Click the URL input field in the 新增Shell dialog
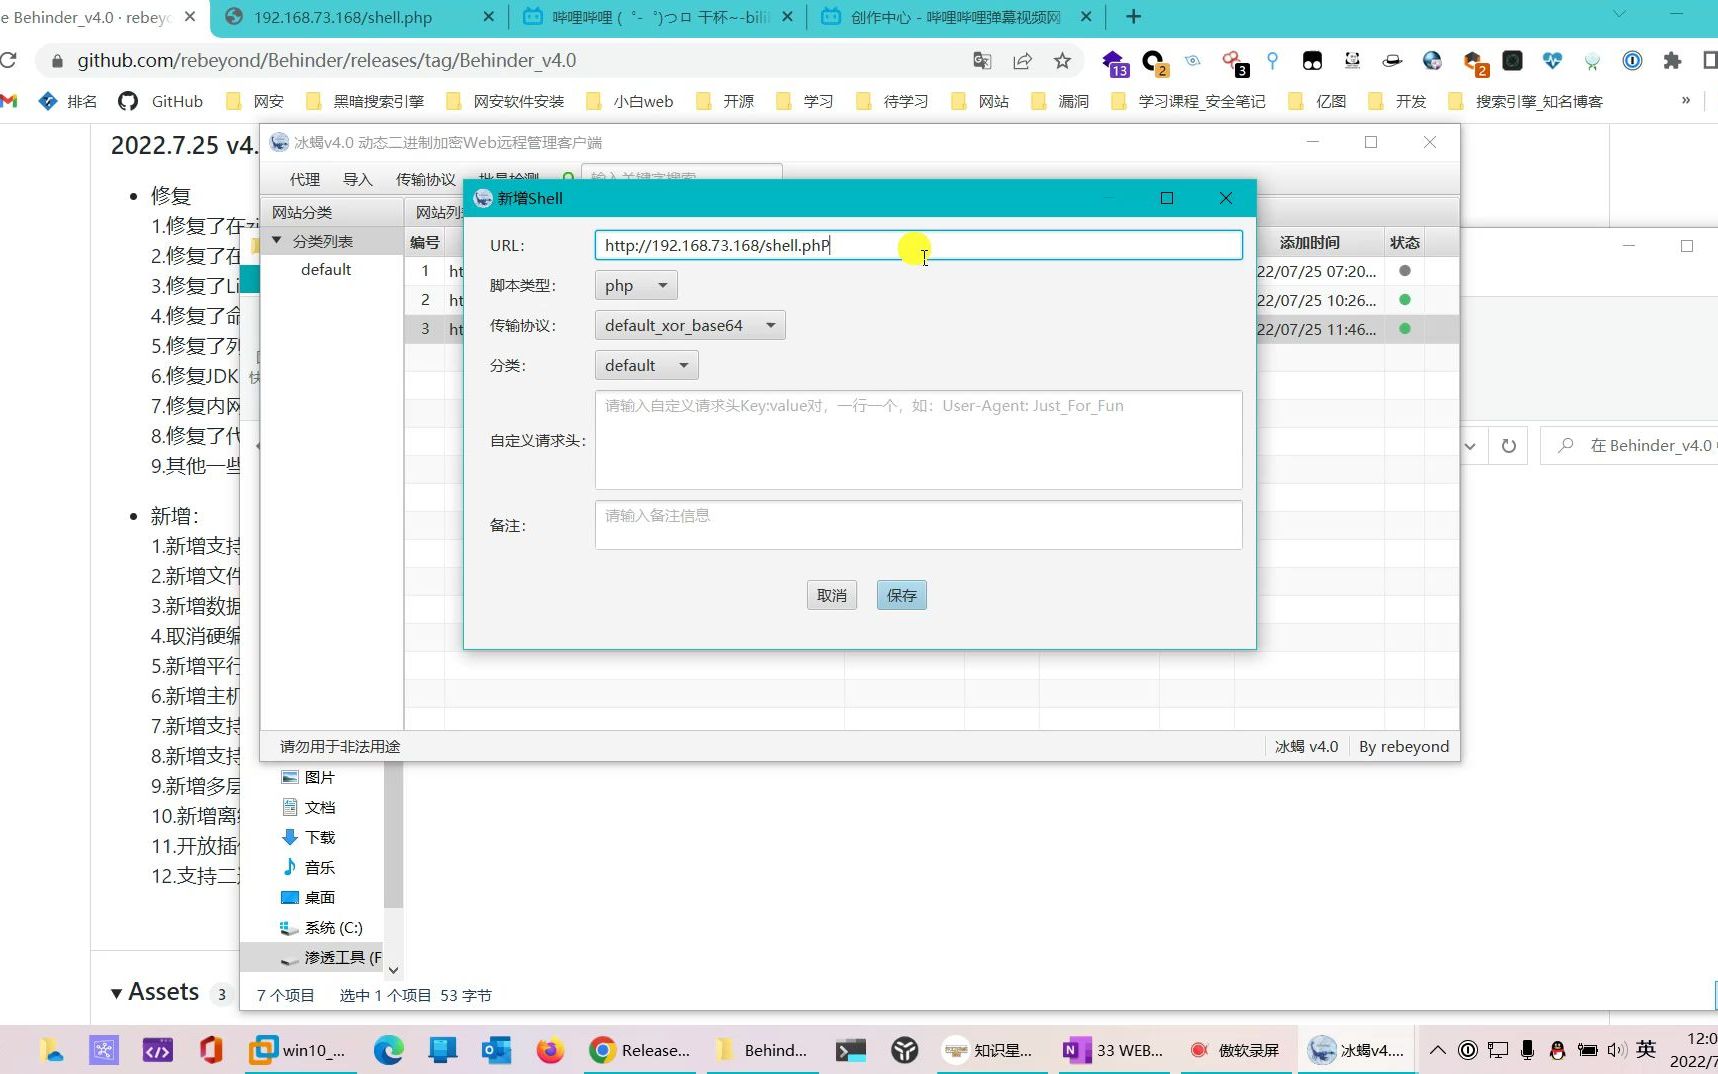Viewport: 1718px width, 1074px height. point(918,245)
